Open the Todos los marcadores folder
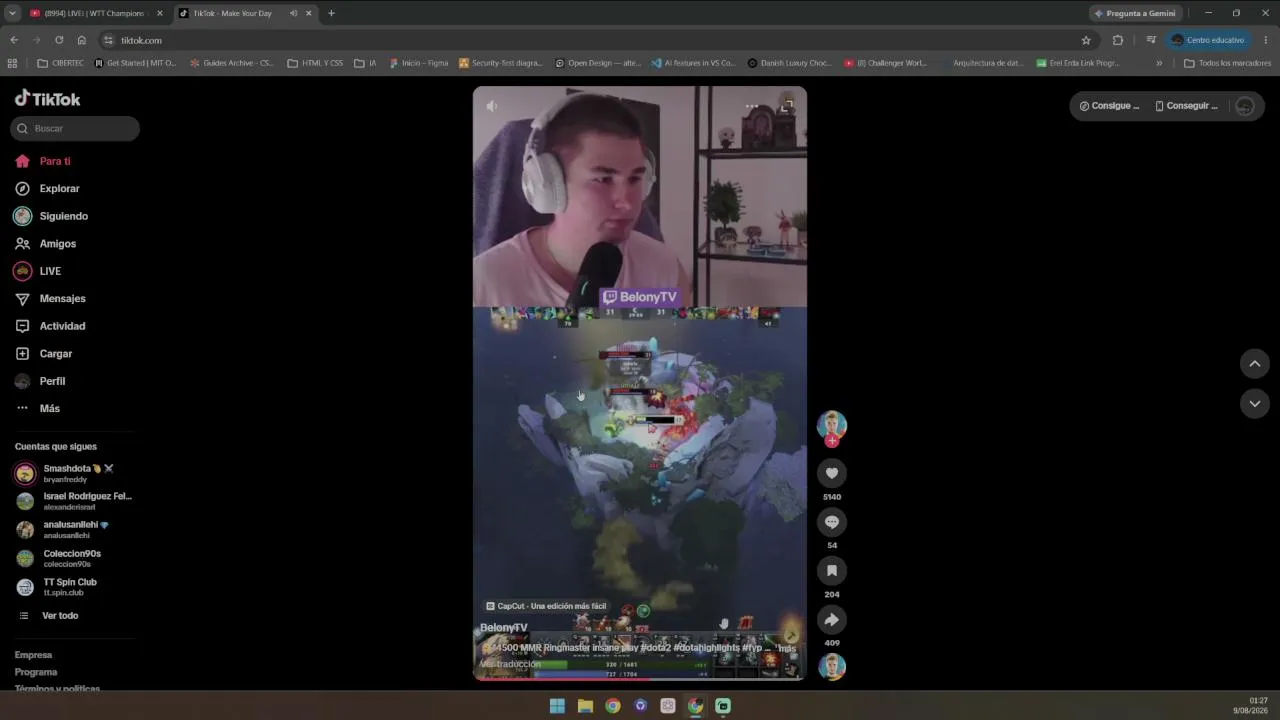 coord(1227,63)
